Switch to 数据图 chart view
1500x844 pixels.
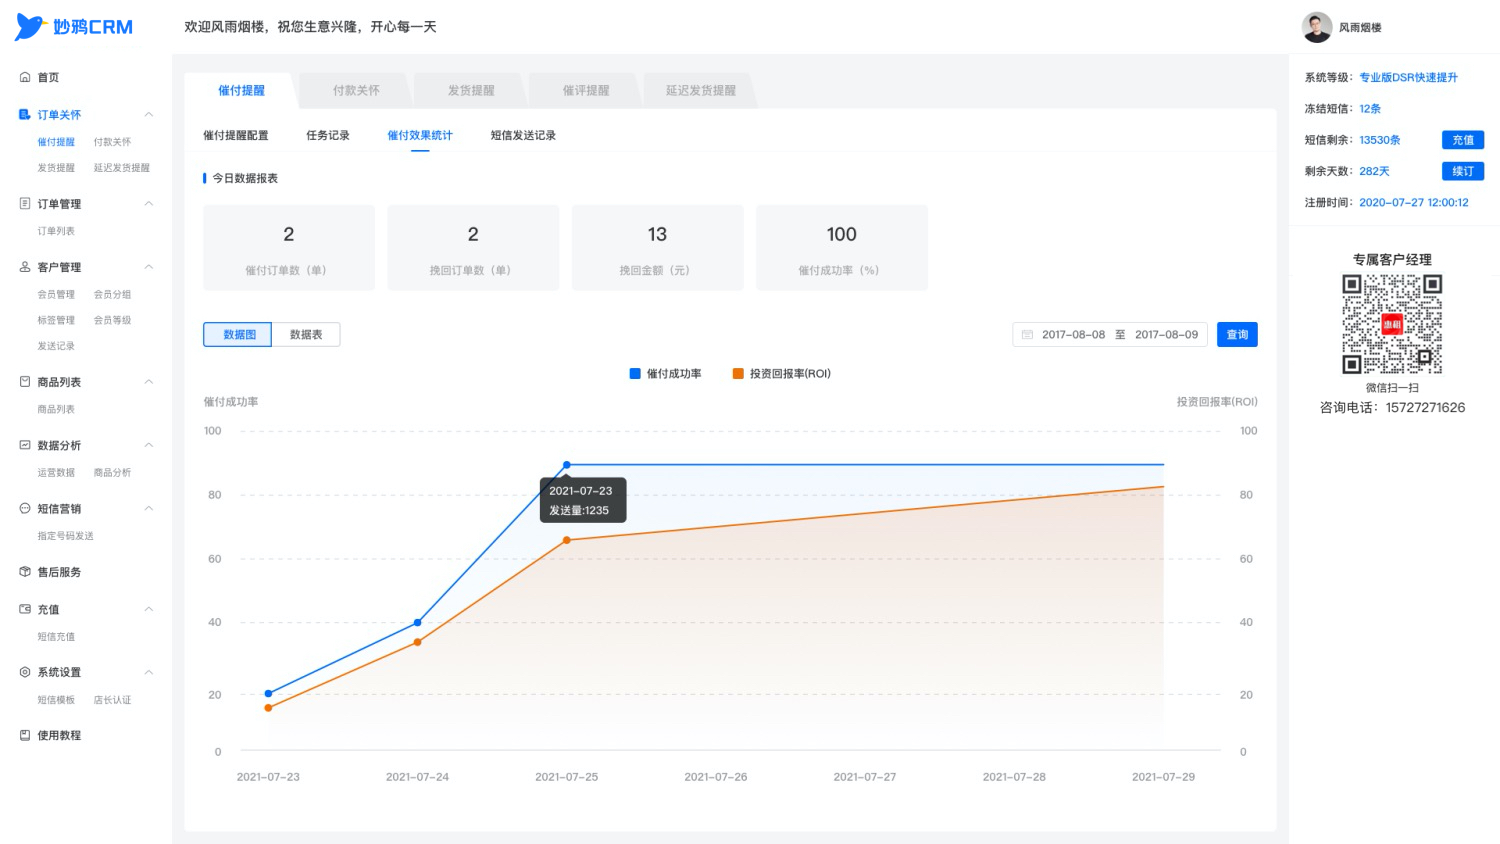point(238,335)
